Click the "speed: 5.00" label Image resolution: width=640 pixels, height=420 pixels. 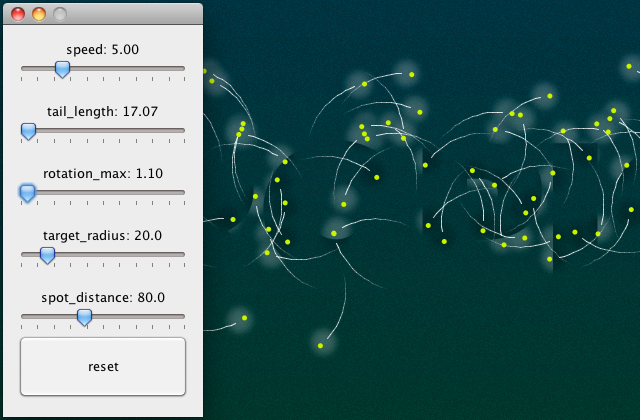point(102,49)
